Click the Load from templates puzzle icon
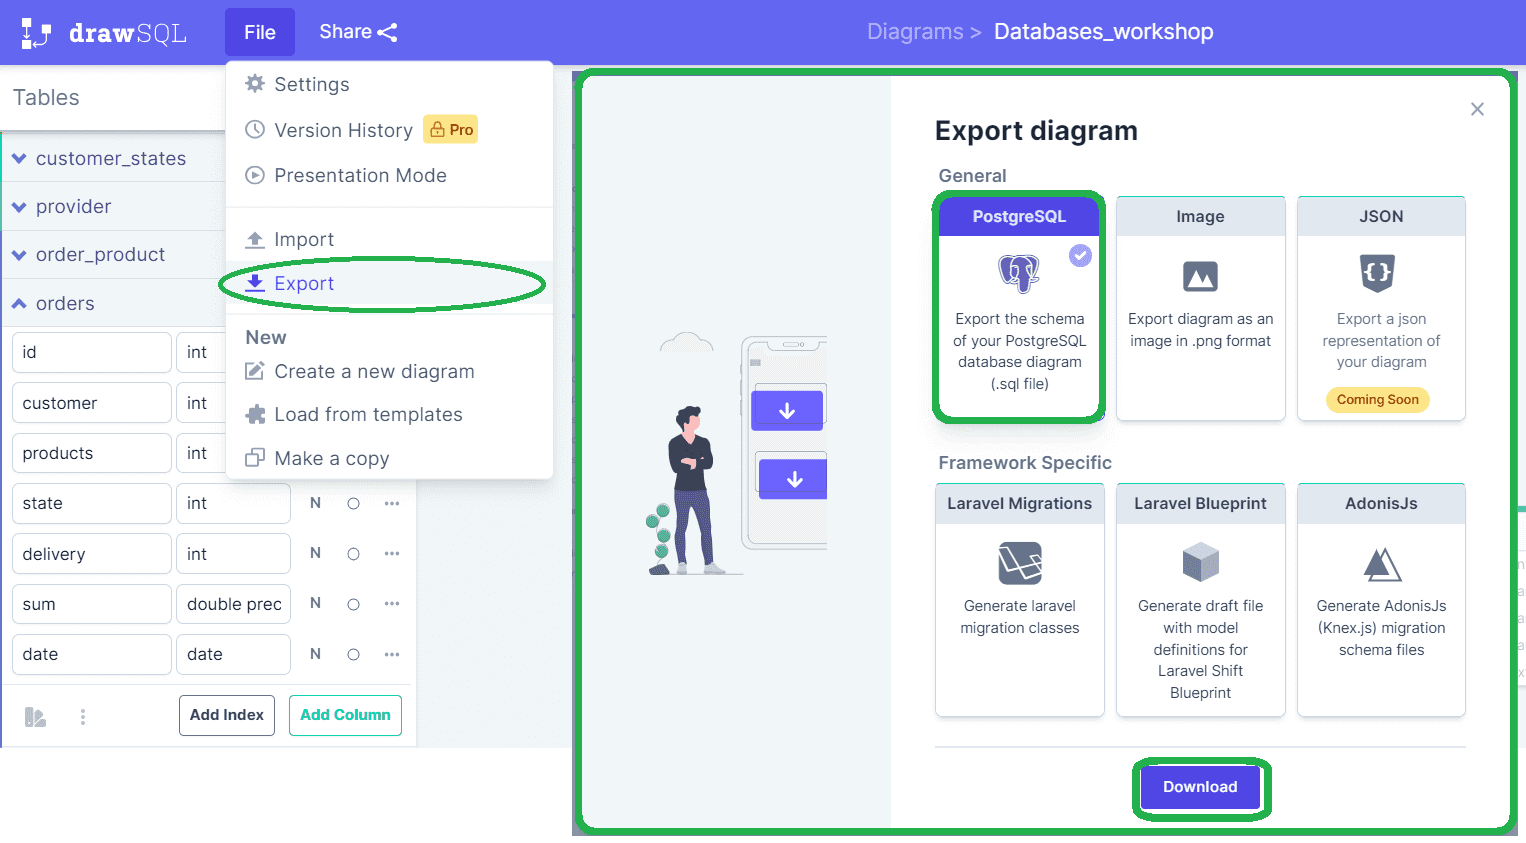Screen dimensions: 1526x843 pyautogui.click(x=255, y=414)
